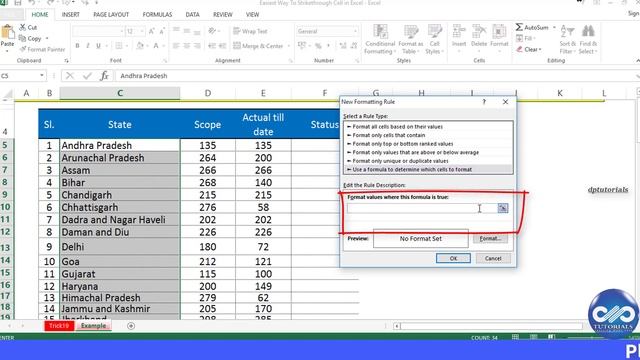Image resolution: width=640 pixels, height=360 pixels.
Task: Open the font name dropdown
Action: coord(121,31)
